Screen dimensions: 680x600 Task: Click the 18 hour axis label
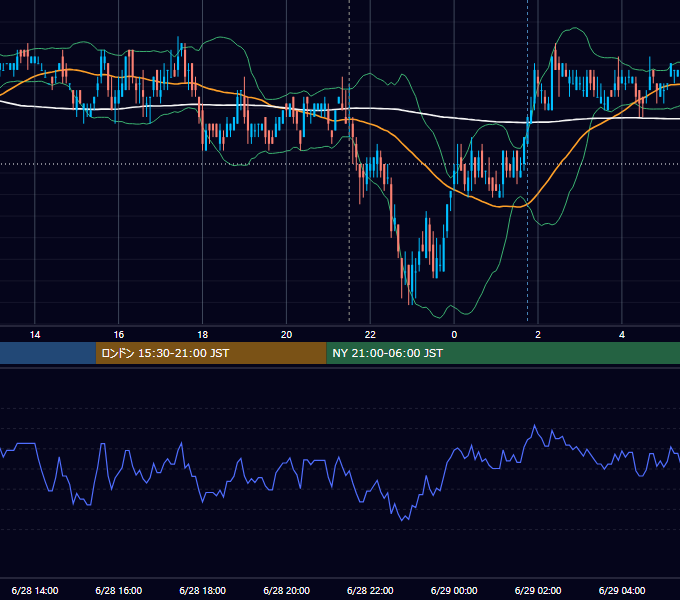point(203,334)
